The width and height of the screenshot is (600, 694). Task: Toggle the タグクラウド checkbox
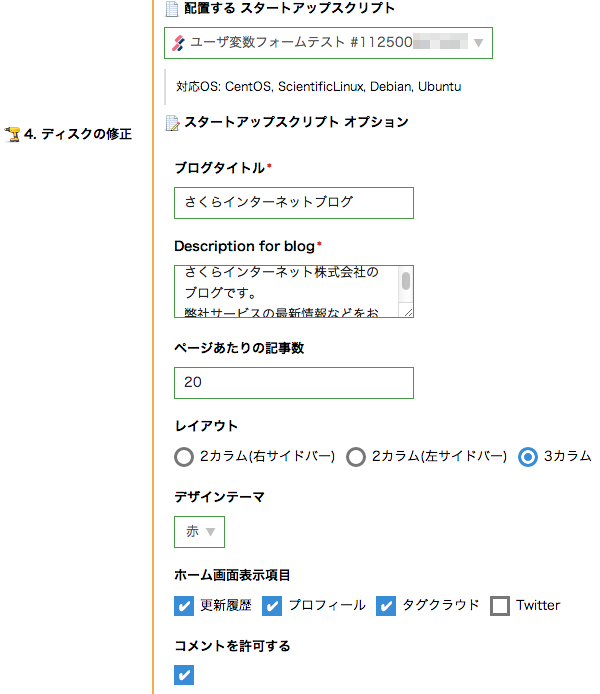387,606
